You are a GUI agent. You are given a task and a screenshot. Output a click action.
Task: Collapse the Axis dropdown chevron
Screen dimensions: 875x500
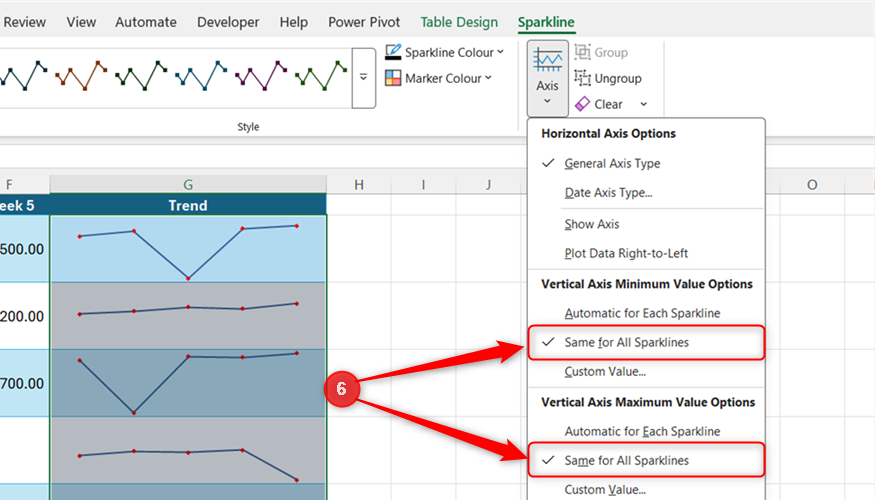click(x=547, y=101)
